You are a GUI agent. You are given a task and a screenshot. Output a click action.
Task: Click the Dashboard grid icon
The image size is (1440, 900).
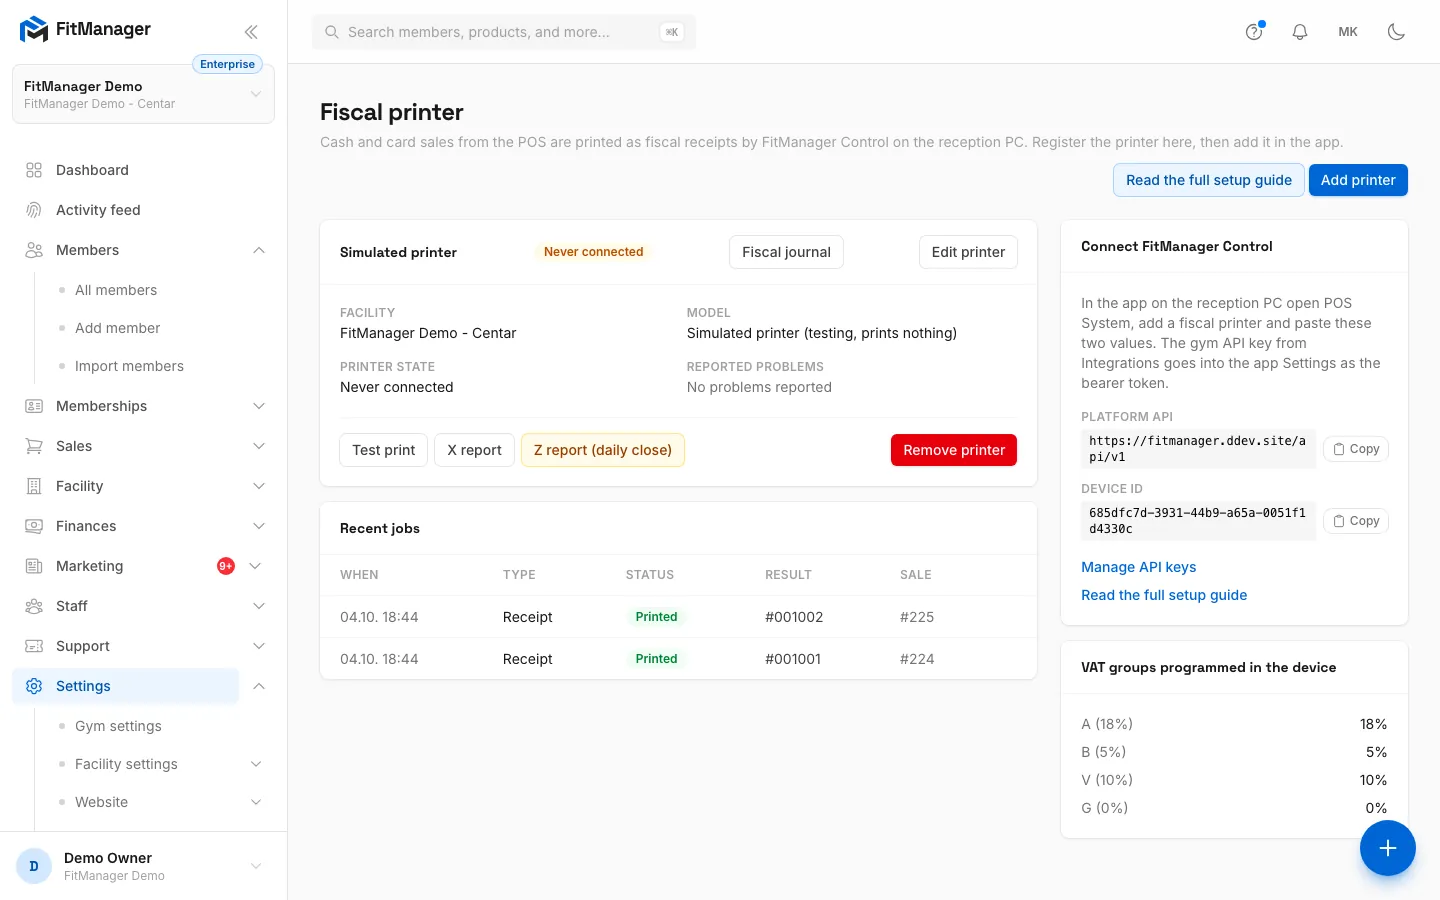point(34,170)
